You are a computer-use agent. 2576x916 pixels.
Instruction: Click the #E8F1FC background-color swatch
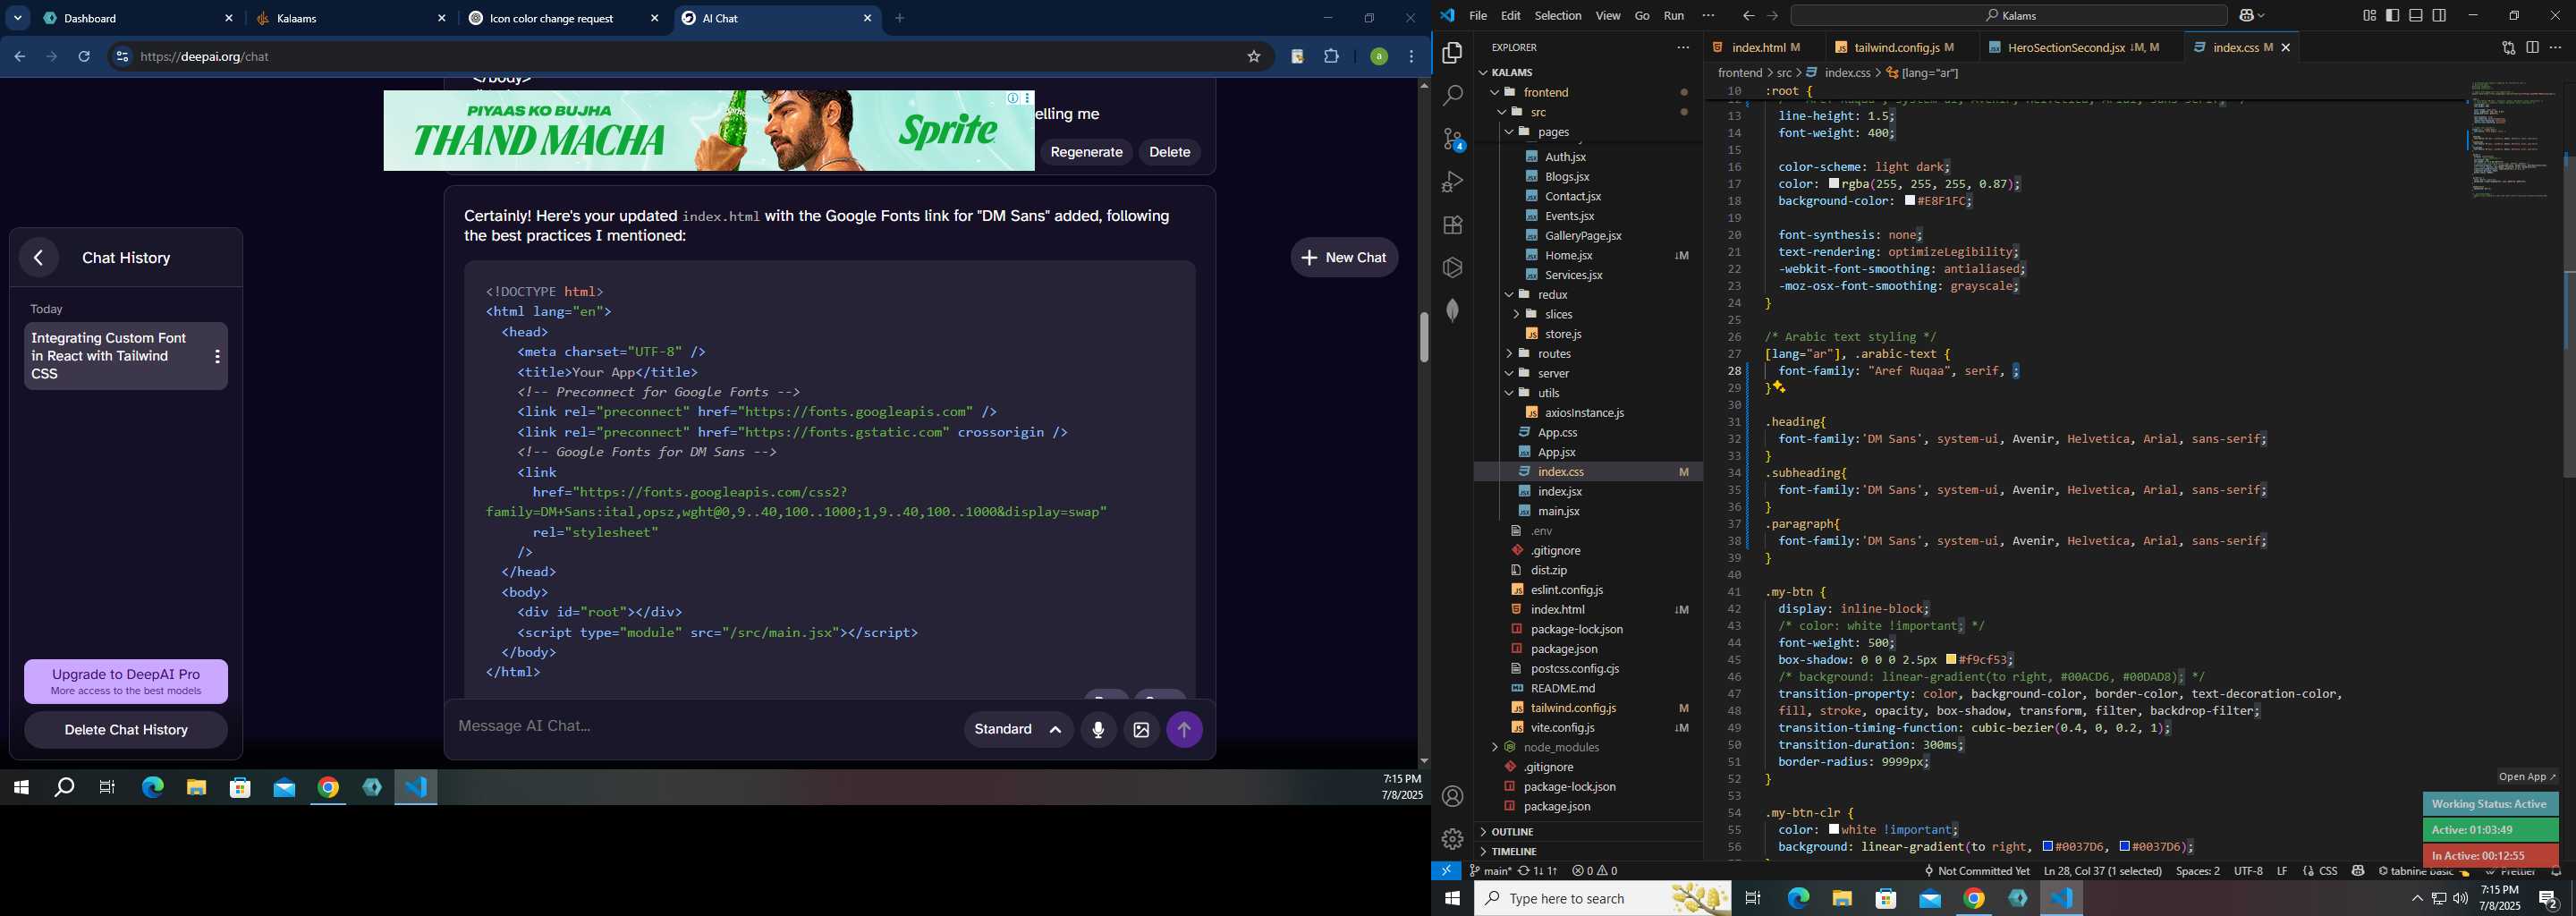point(1910,201)
